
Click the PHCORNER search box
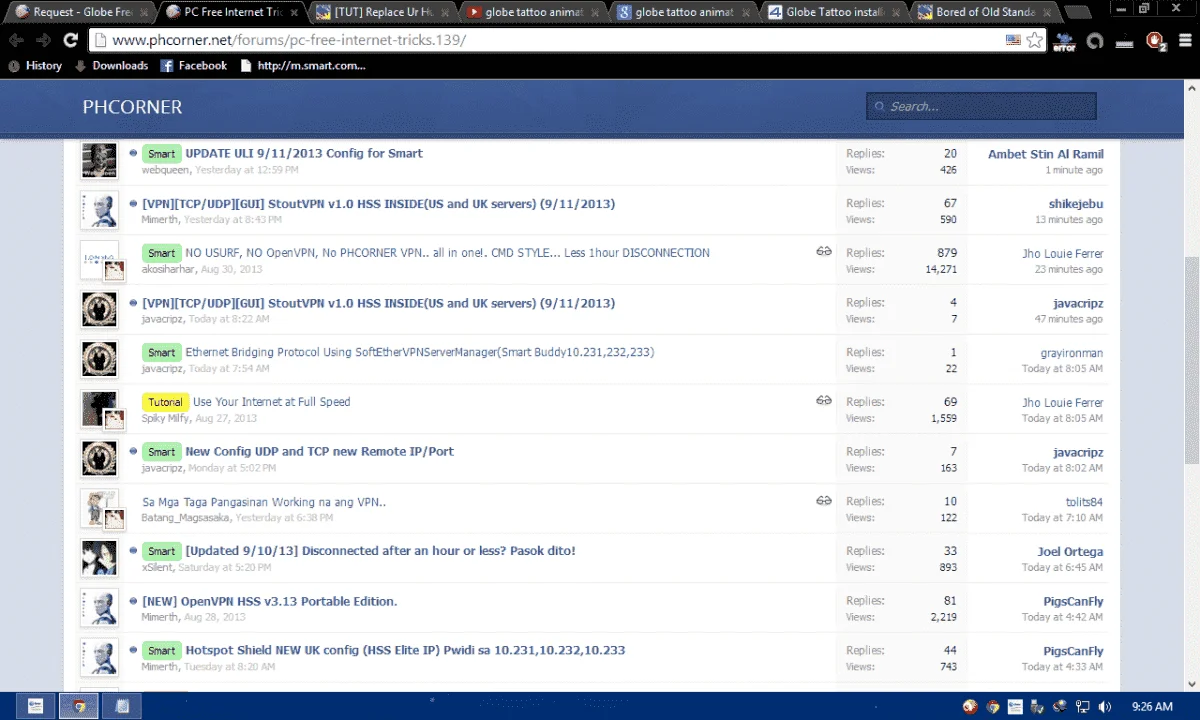(982, 106)
